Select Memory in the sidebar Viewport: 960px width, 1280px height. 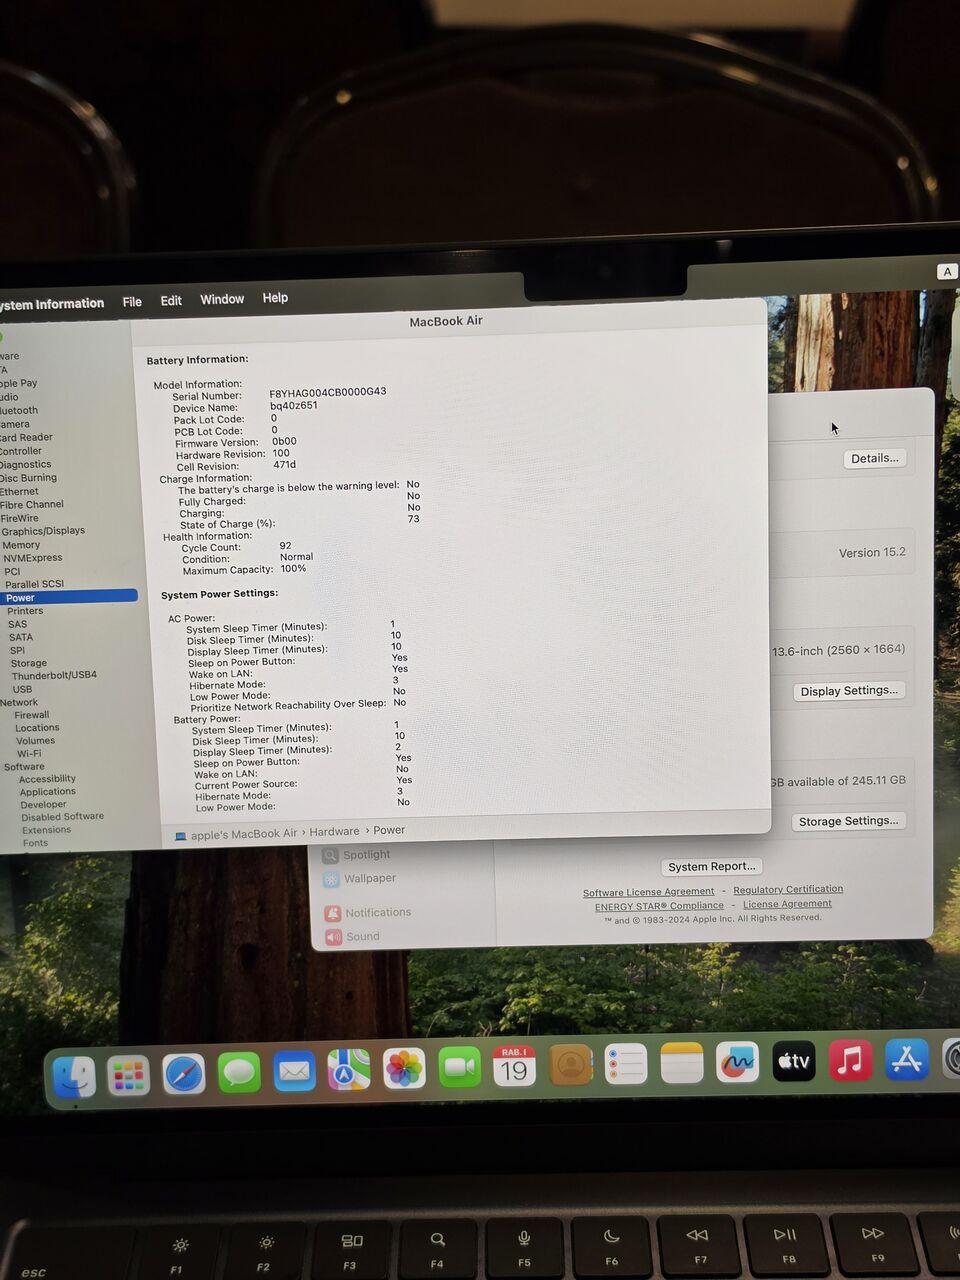click(21, 545)
